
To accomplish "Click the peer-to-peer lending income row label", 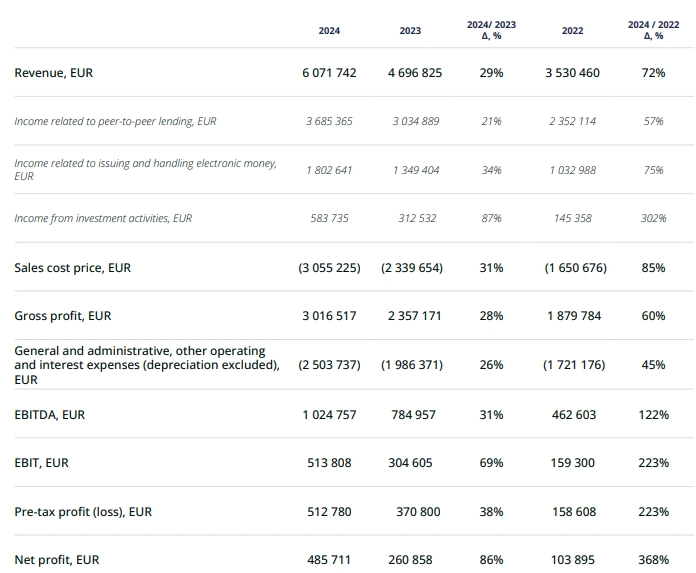I will 115,121.
